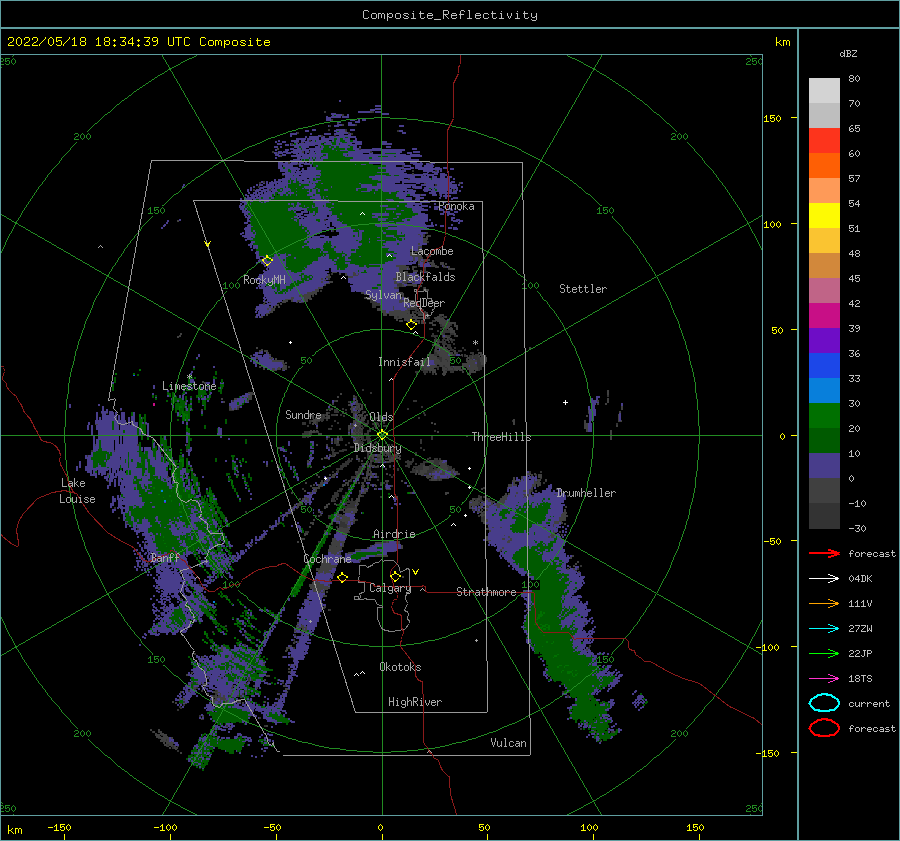Click the red forecast arrow in legend
The width and height of the screenshot is (900, 841).
[x=824, y=553]
